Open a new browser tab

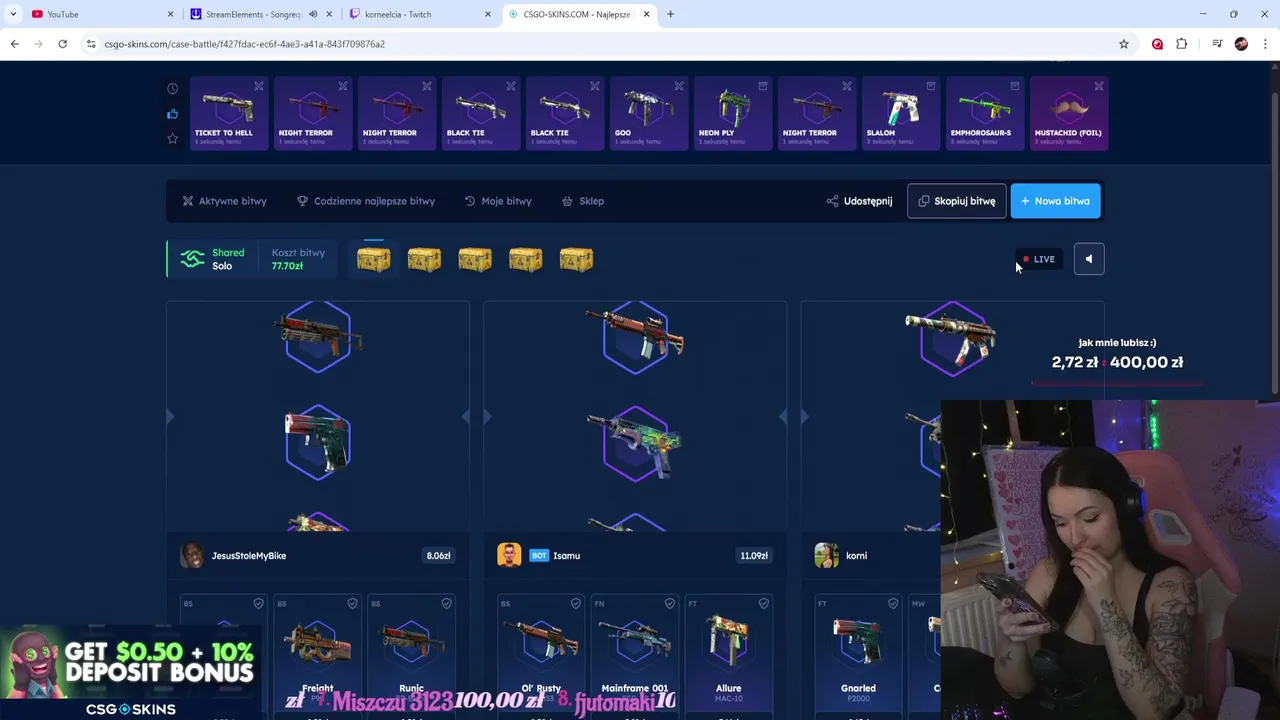tap(670, 14)
